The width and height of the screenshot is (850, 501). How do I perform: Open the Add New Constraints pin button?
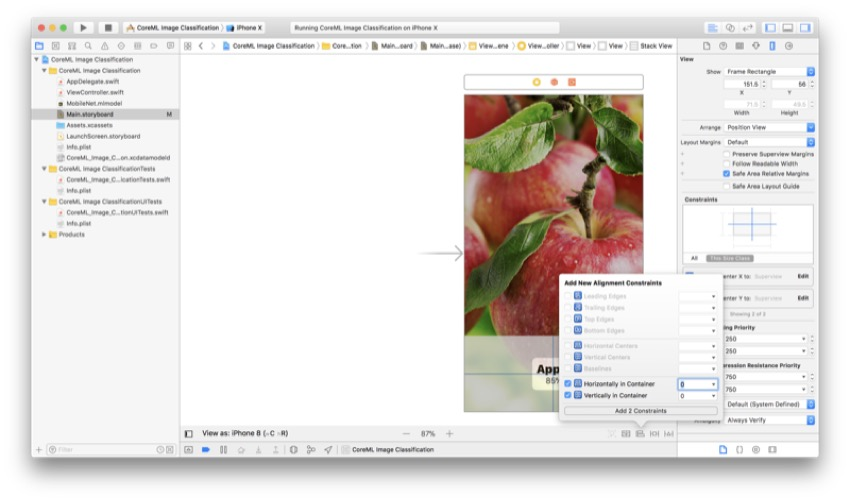click(x=654, y=434)
